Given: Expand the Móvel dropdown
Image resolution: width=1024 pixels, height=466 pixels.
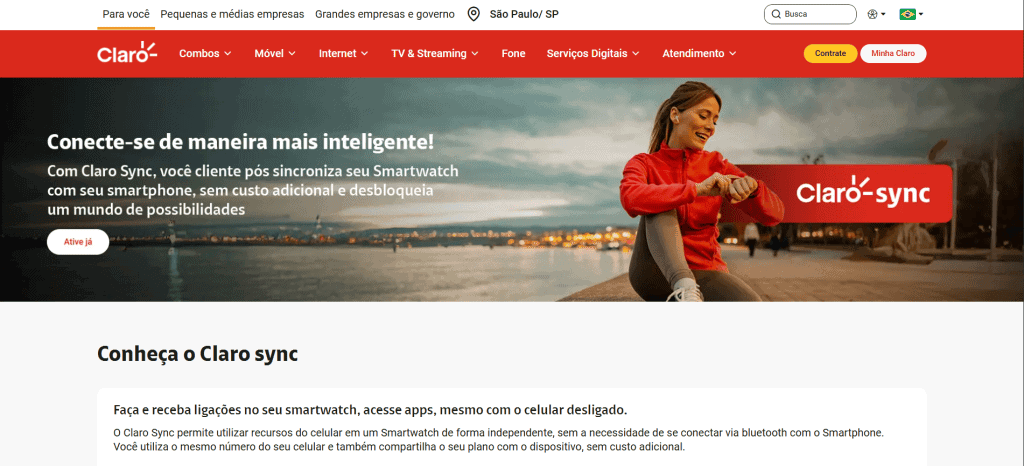Looking at the screenshot, I should click(275, 54).
